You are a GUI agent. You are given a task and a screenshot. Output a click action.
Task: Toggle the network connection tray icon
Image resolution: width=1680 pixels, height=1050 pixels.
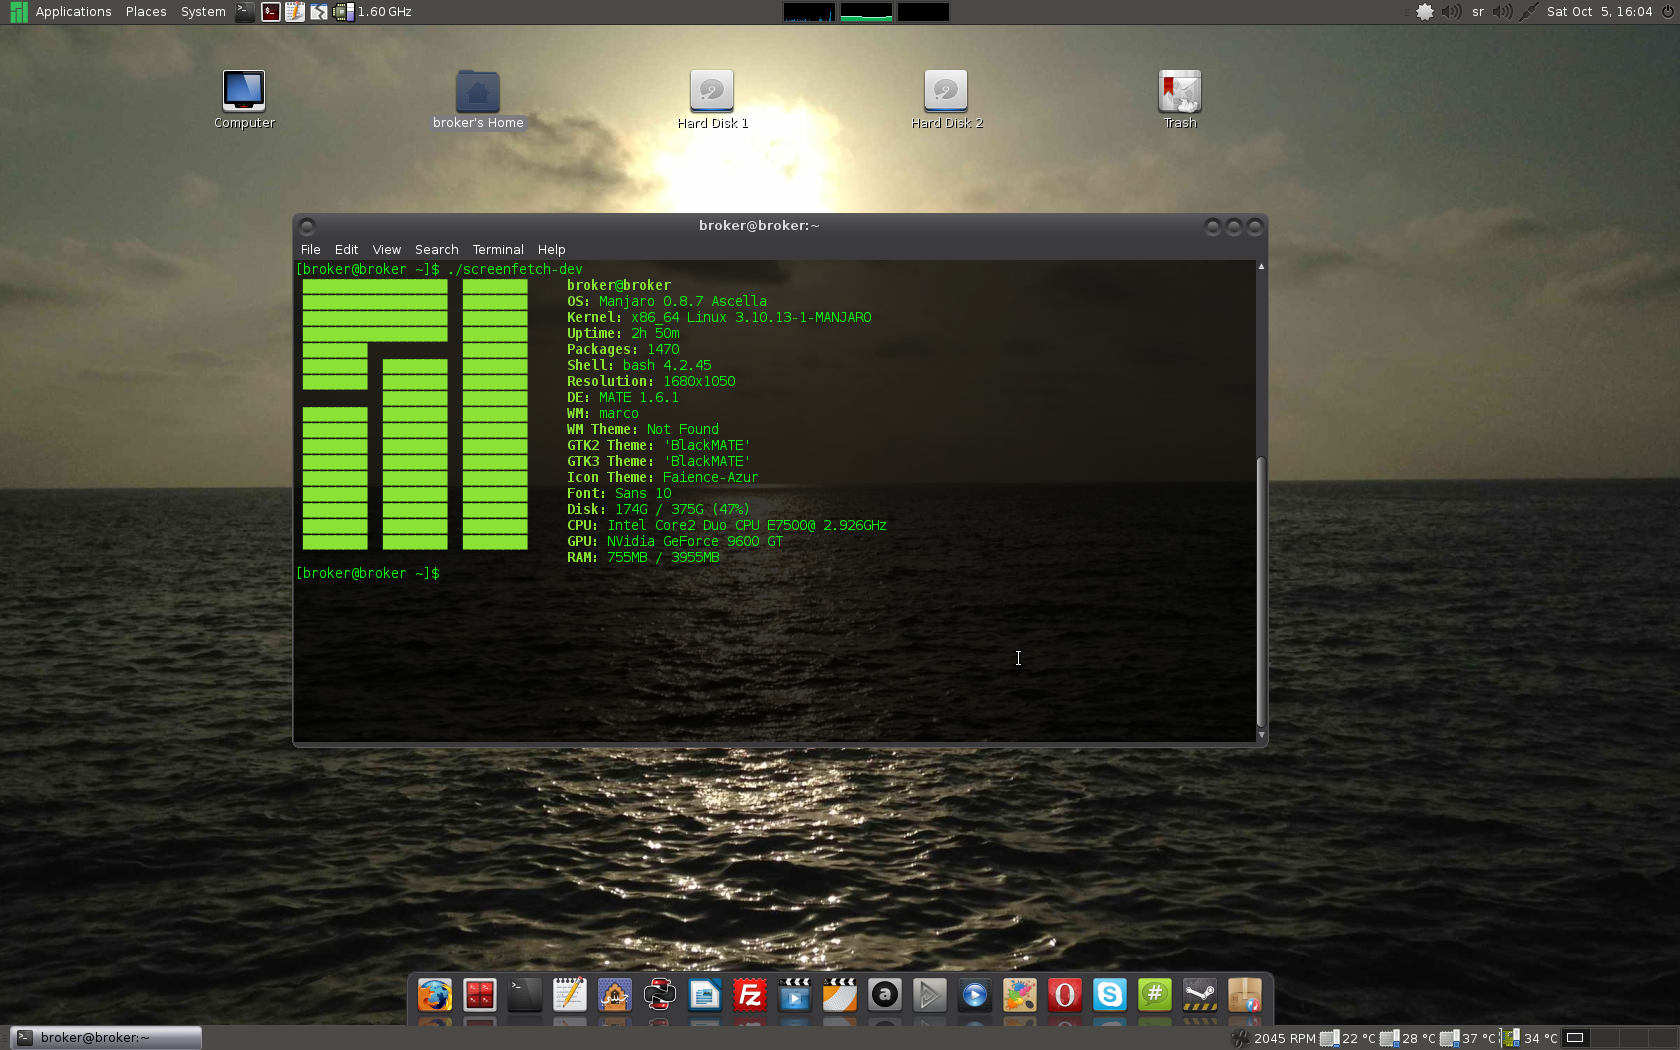point(1528,12)
